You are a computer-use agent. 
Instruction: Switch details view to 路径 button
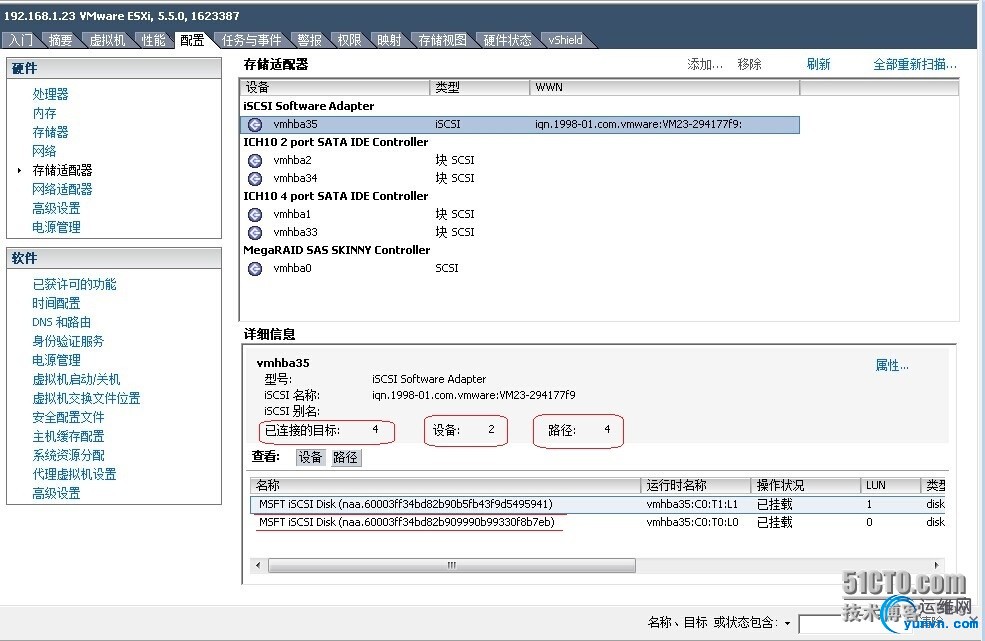point(345,457)
